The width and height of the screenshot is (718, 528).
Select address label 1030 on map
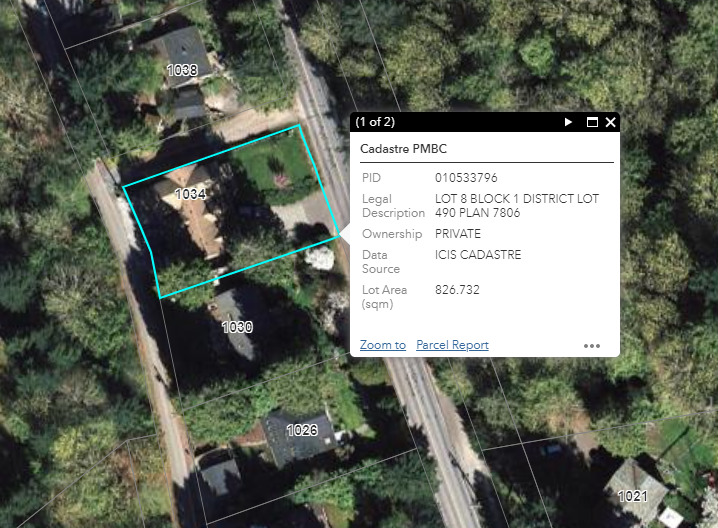click(237, 327)
